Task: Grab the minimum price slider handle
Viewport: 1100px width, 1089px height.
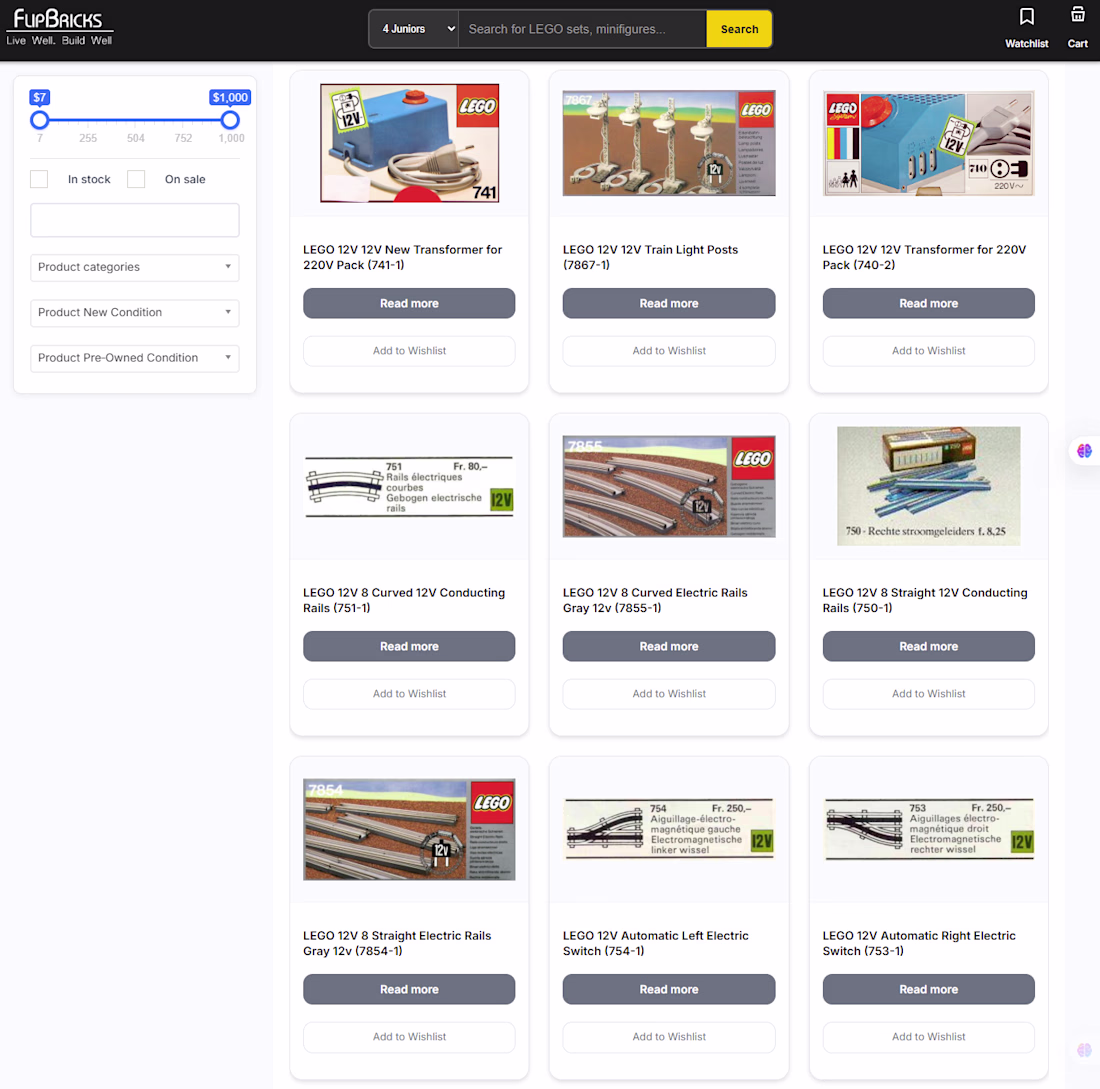Action: click(40, 120)
